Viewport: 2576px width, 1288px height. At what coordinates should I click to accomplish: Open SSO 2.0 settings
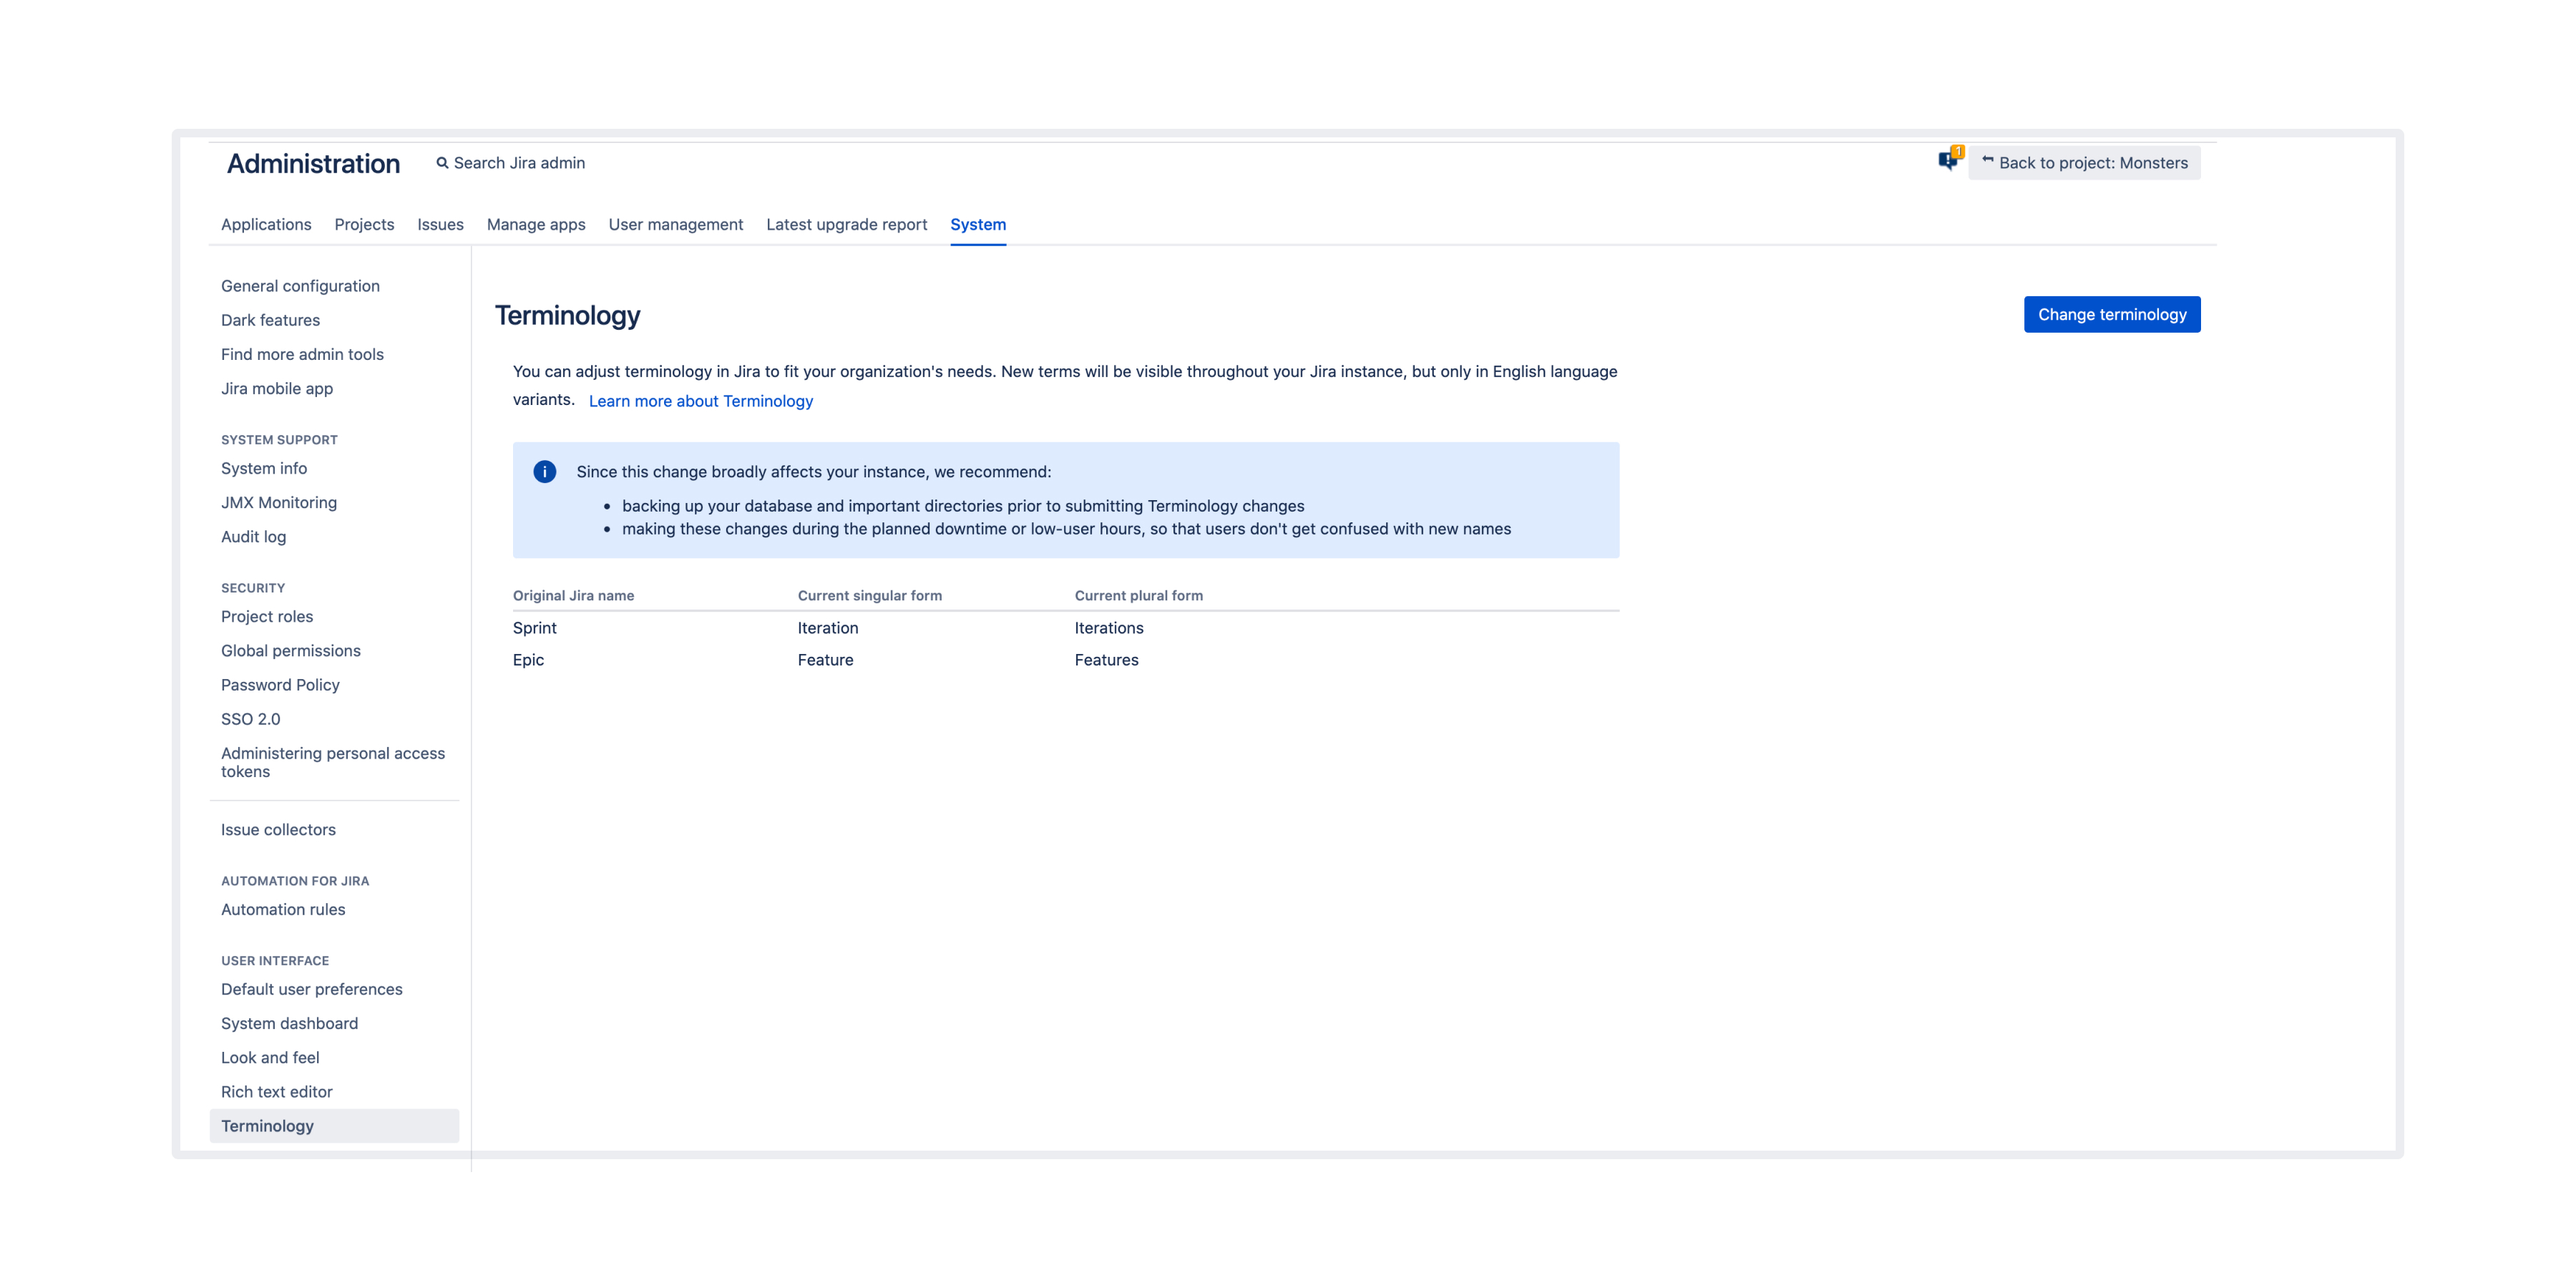click(x=251, y=719)
